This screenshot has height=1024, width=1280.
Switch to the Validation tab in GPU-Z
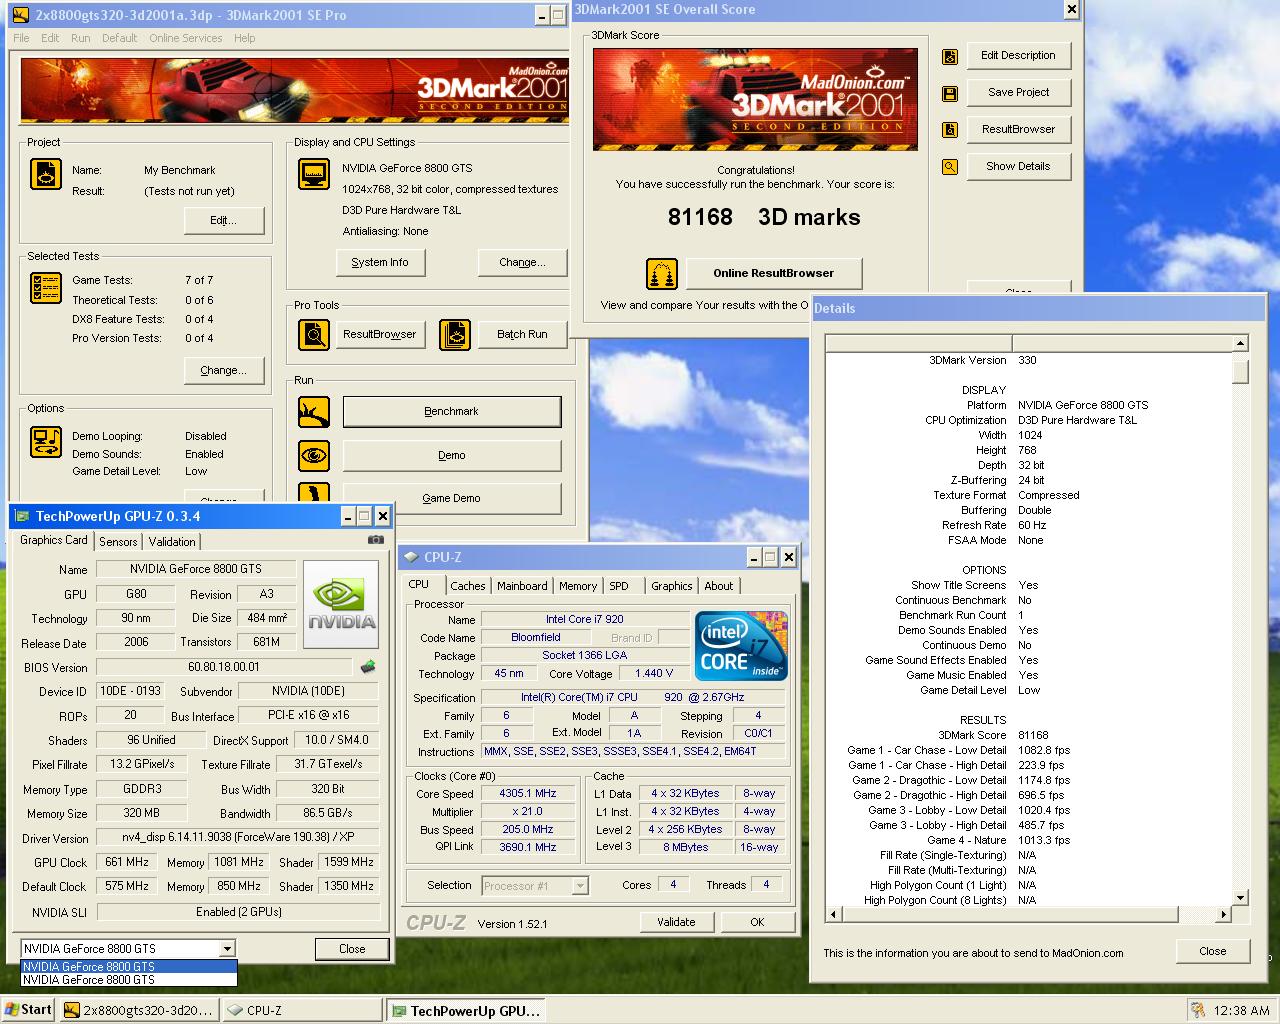tap(172, 542)
